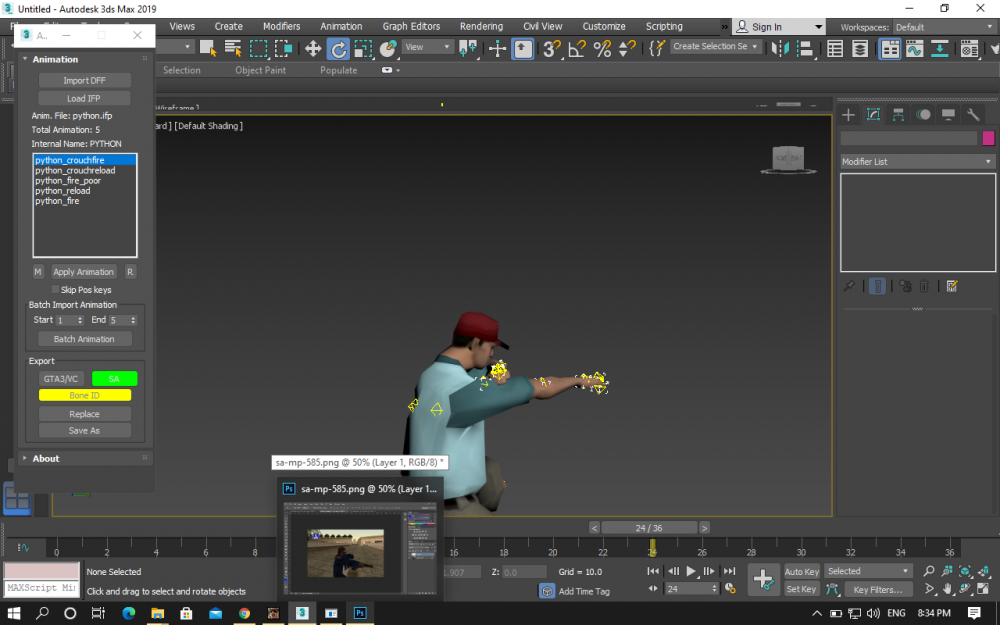The image size is (1000, 625).
Task: Open the Scripting menu
Action: pos(664,26)
